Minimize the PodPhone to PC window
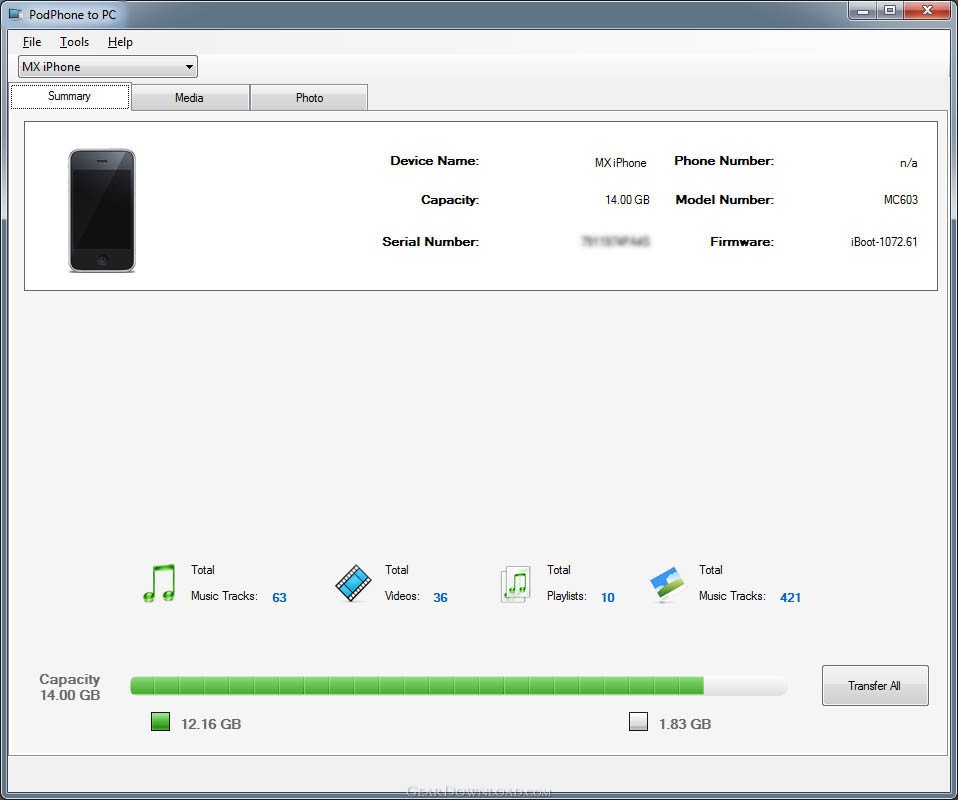The height and width of the screenshot is (800, 958). (x=863, y=10)
